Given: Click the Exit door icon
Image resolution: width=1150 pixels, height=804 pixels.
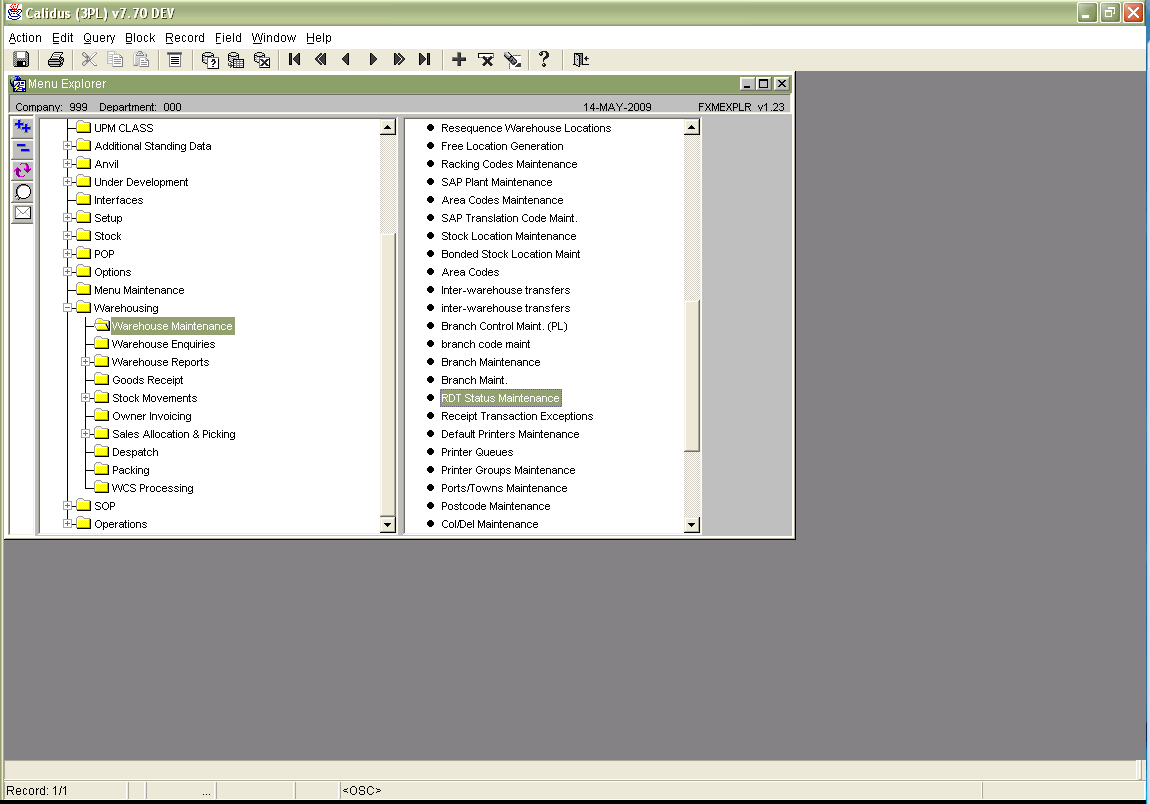Looking at the screenshot, I should click(581, 59).
